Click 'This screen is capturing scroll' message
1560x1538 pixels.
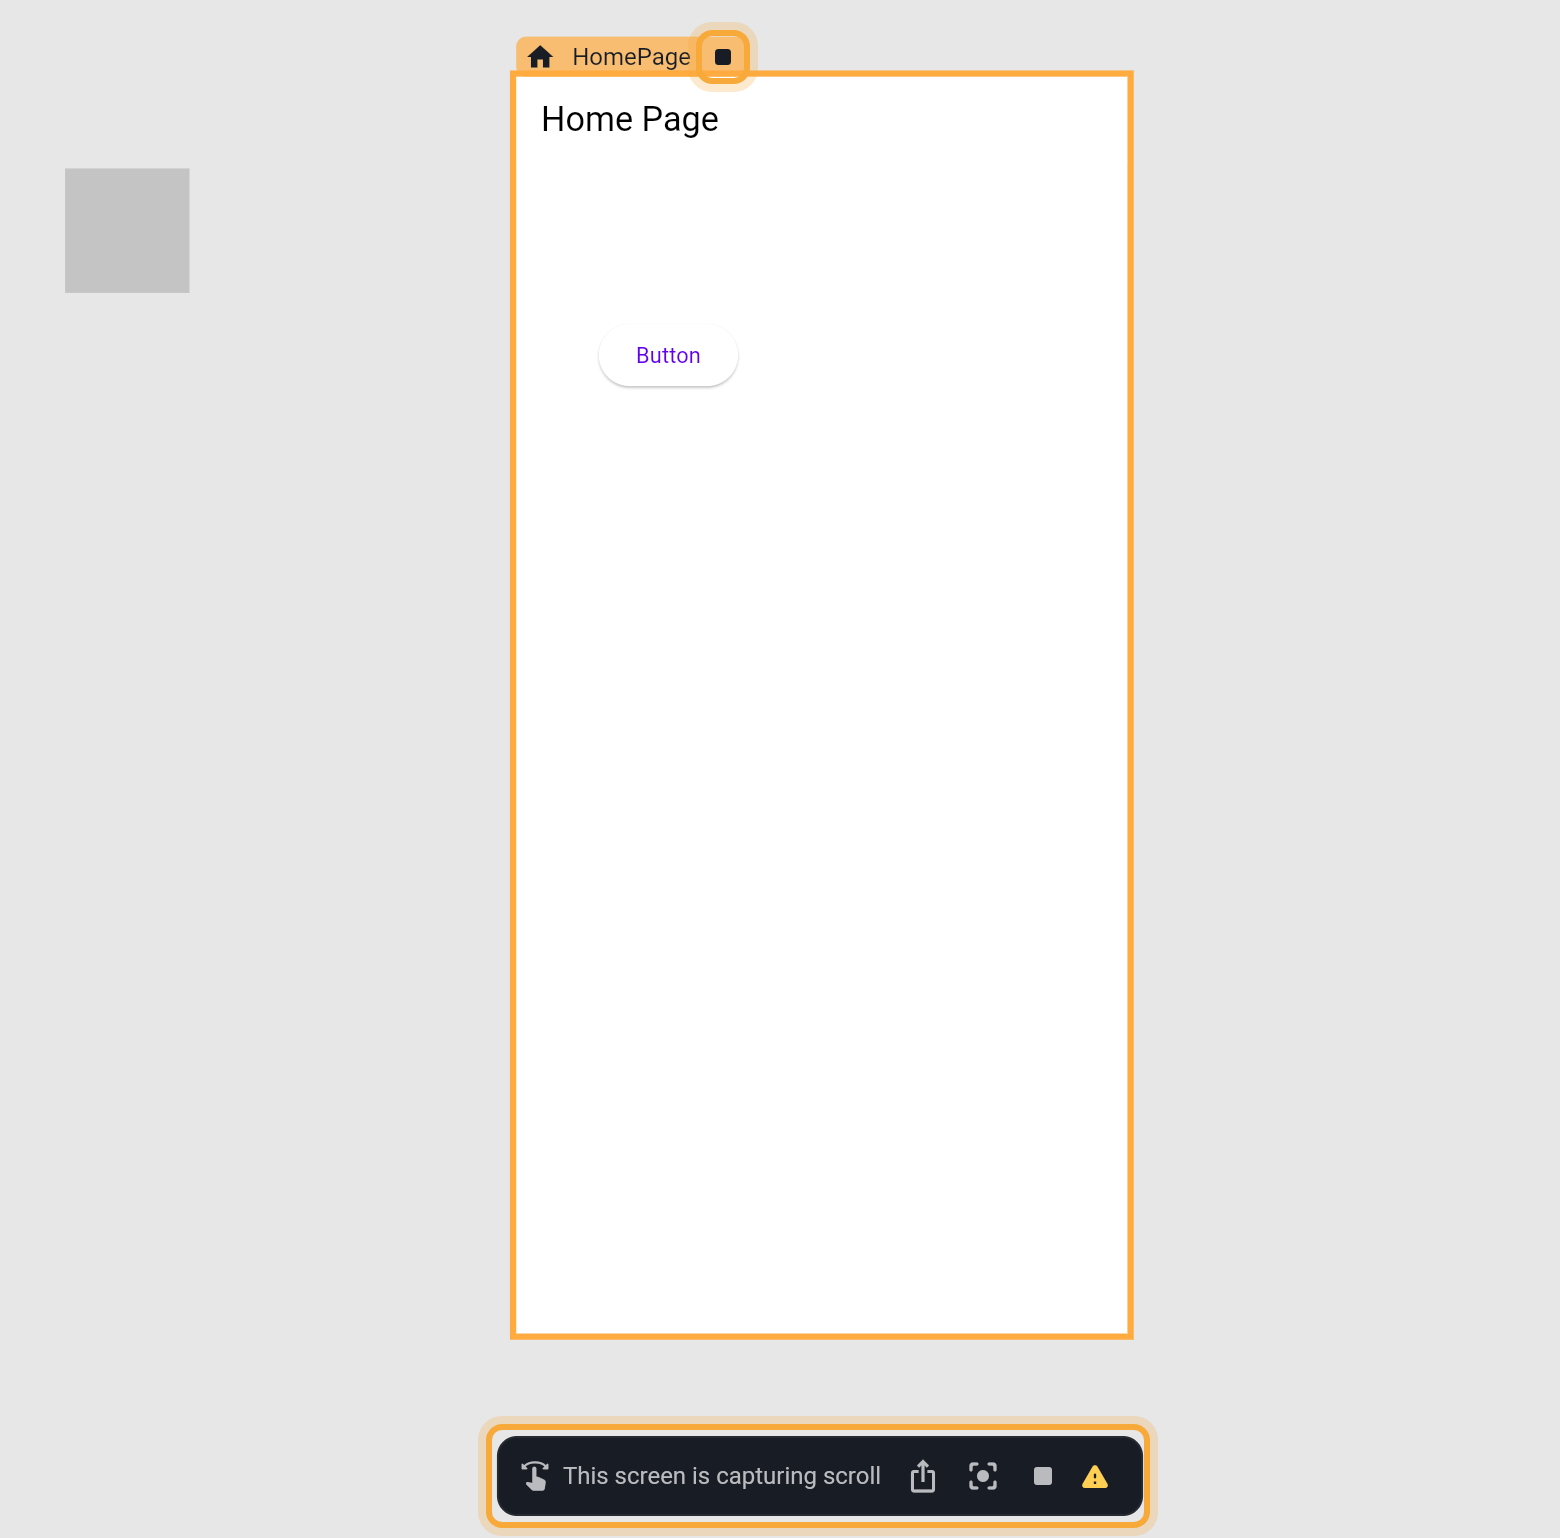click(722, 1476)
